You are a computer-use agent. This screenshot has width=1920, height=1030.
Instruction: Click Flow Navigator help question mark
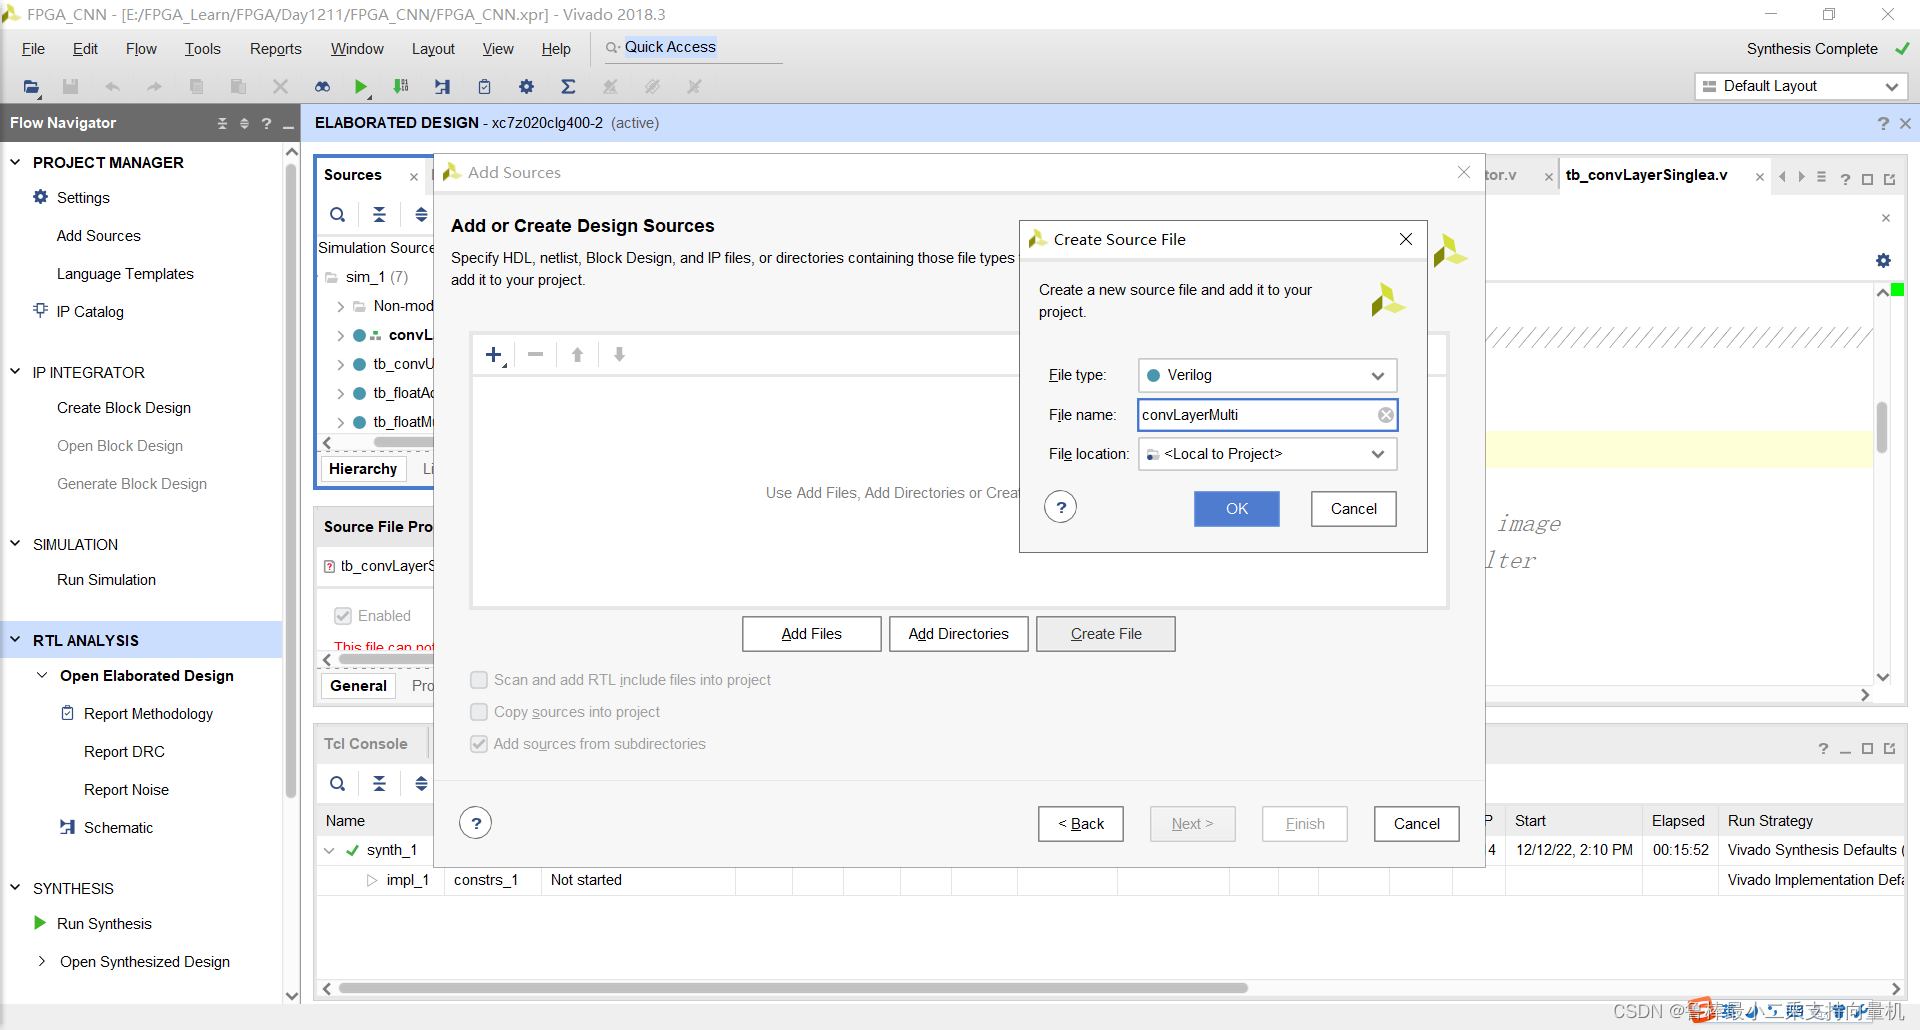[x=266, y=123]
